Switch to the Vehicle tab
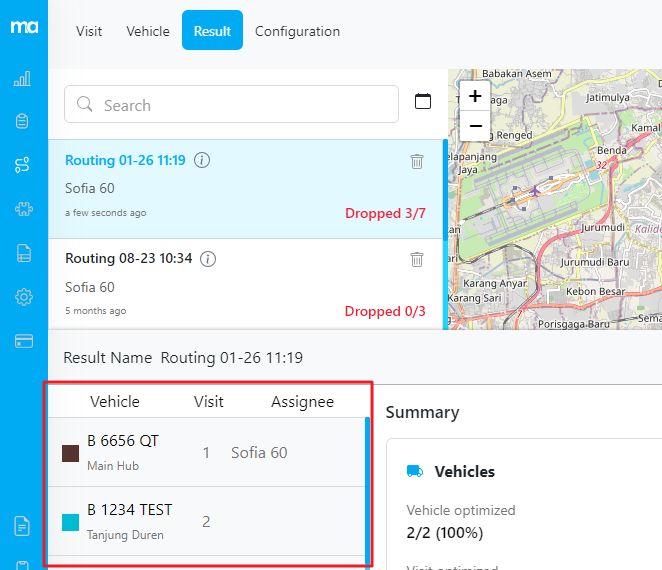The width and height of the screenshot is (662, 570). (x=148, y=31)
